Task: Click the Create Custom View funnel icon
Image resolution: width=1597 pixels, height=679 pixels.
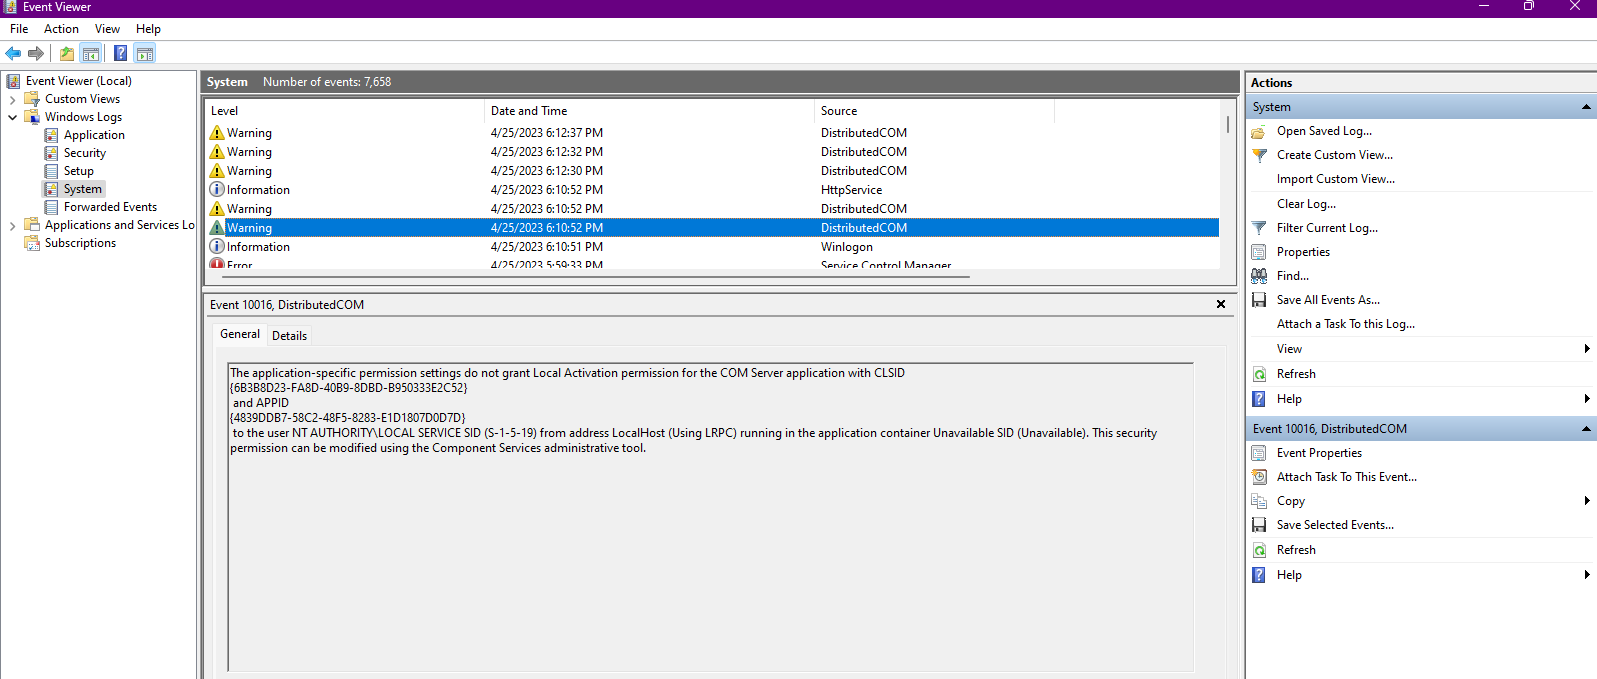Action: 1259,155
